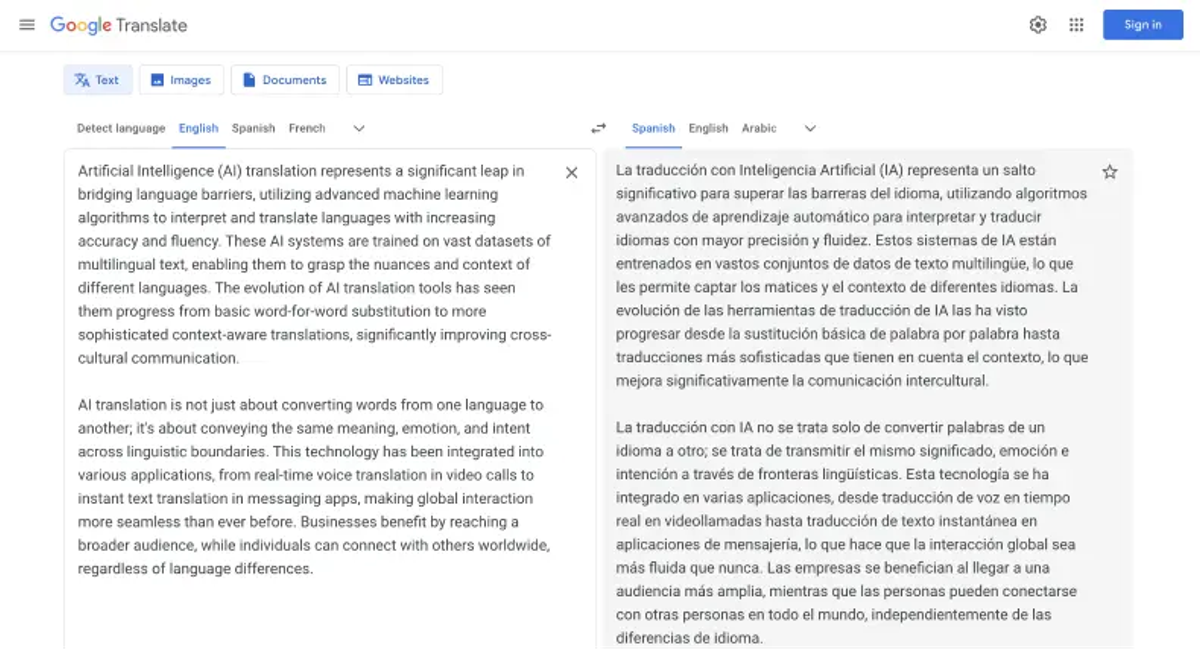Select Arabic as target language
The height and width of the screenshot is (649, 1200).
click(x=759, y=128)
